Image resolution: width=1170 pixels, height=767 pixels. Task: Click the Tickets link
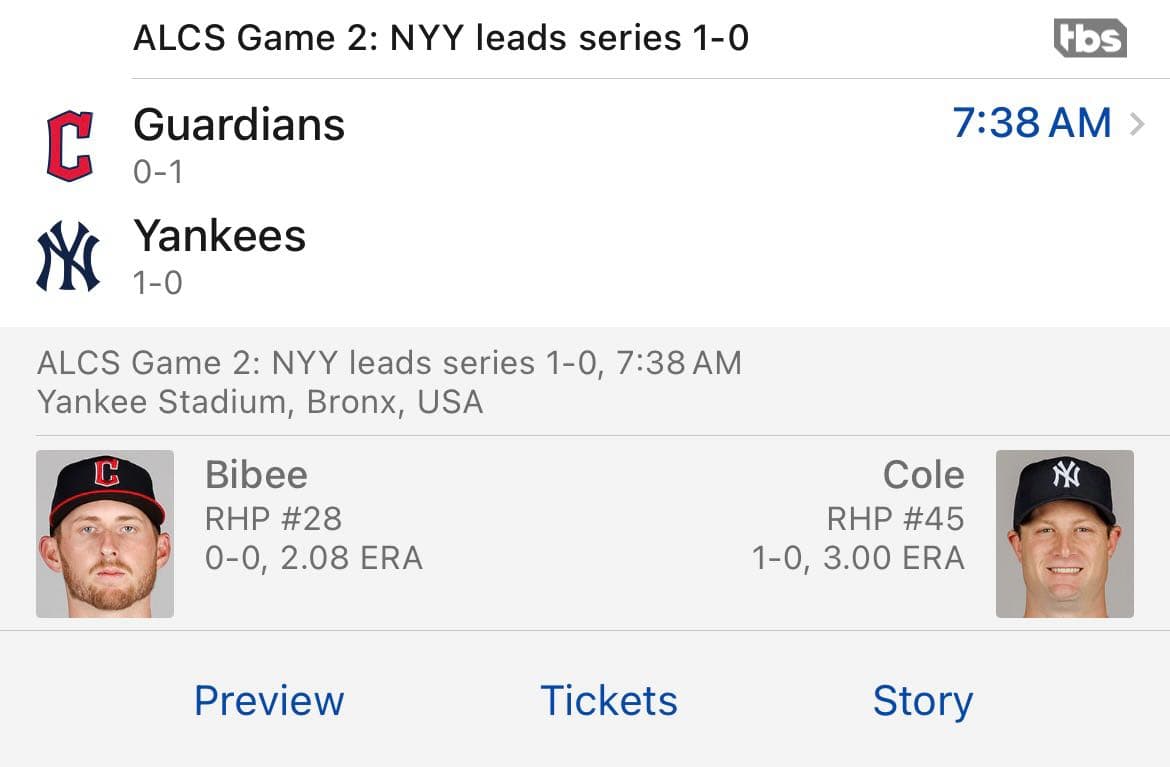(607, 701)
